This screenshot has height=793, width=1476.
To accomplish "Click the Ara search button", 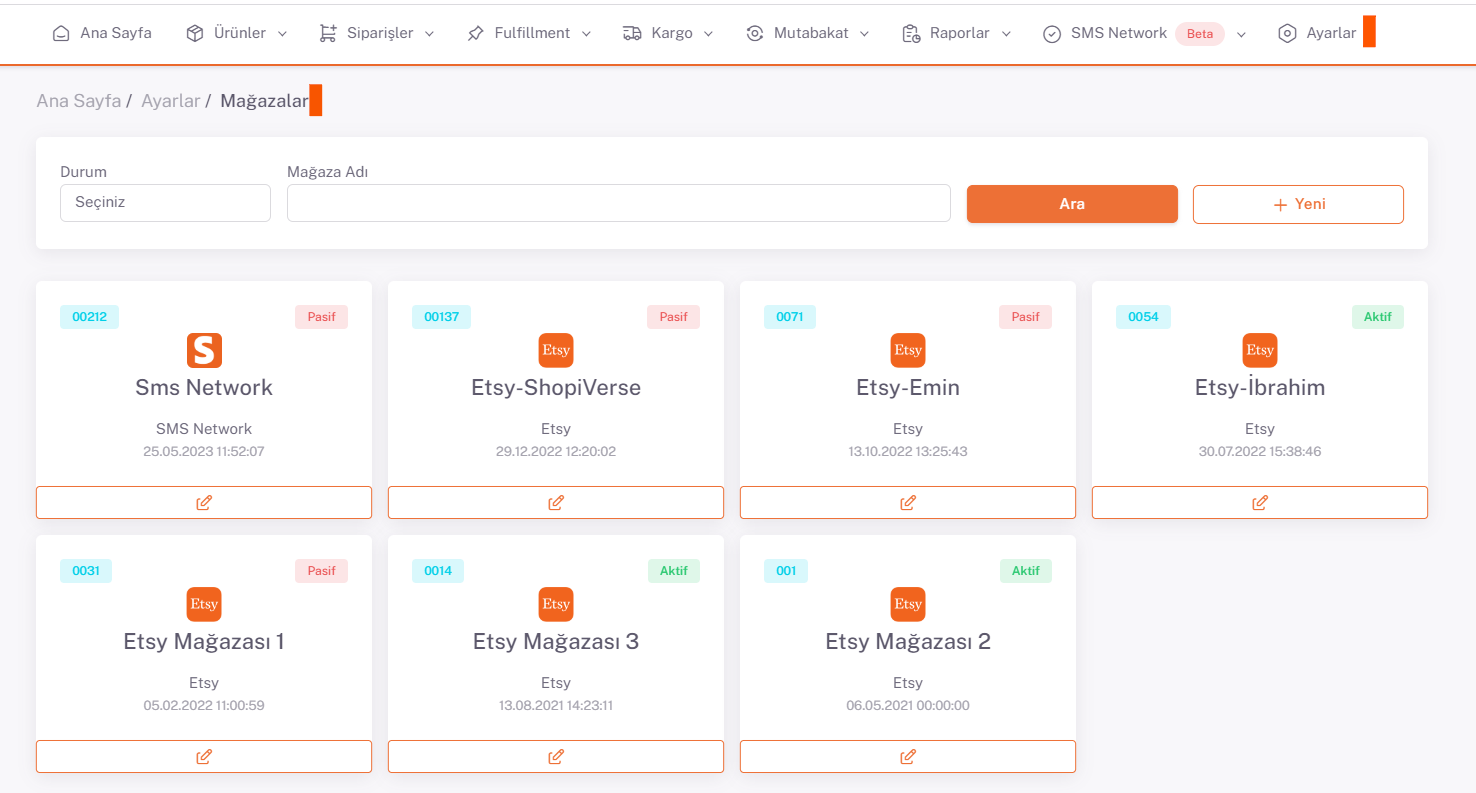I will (1072, 204).
